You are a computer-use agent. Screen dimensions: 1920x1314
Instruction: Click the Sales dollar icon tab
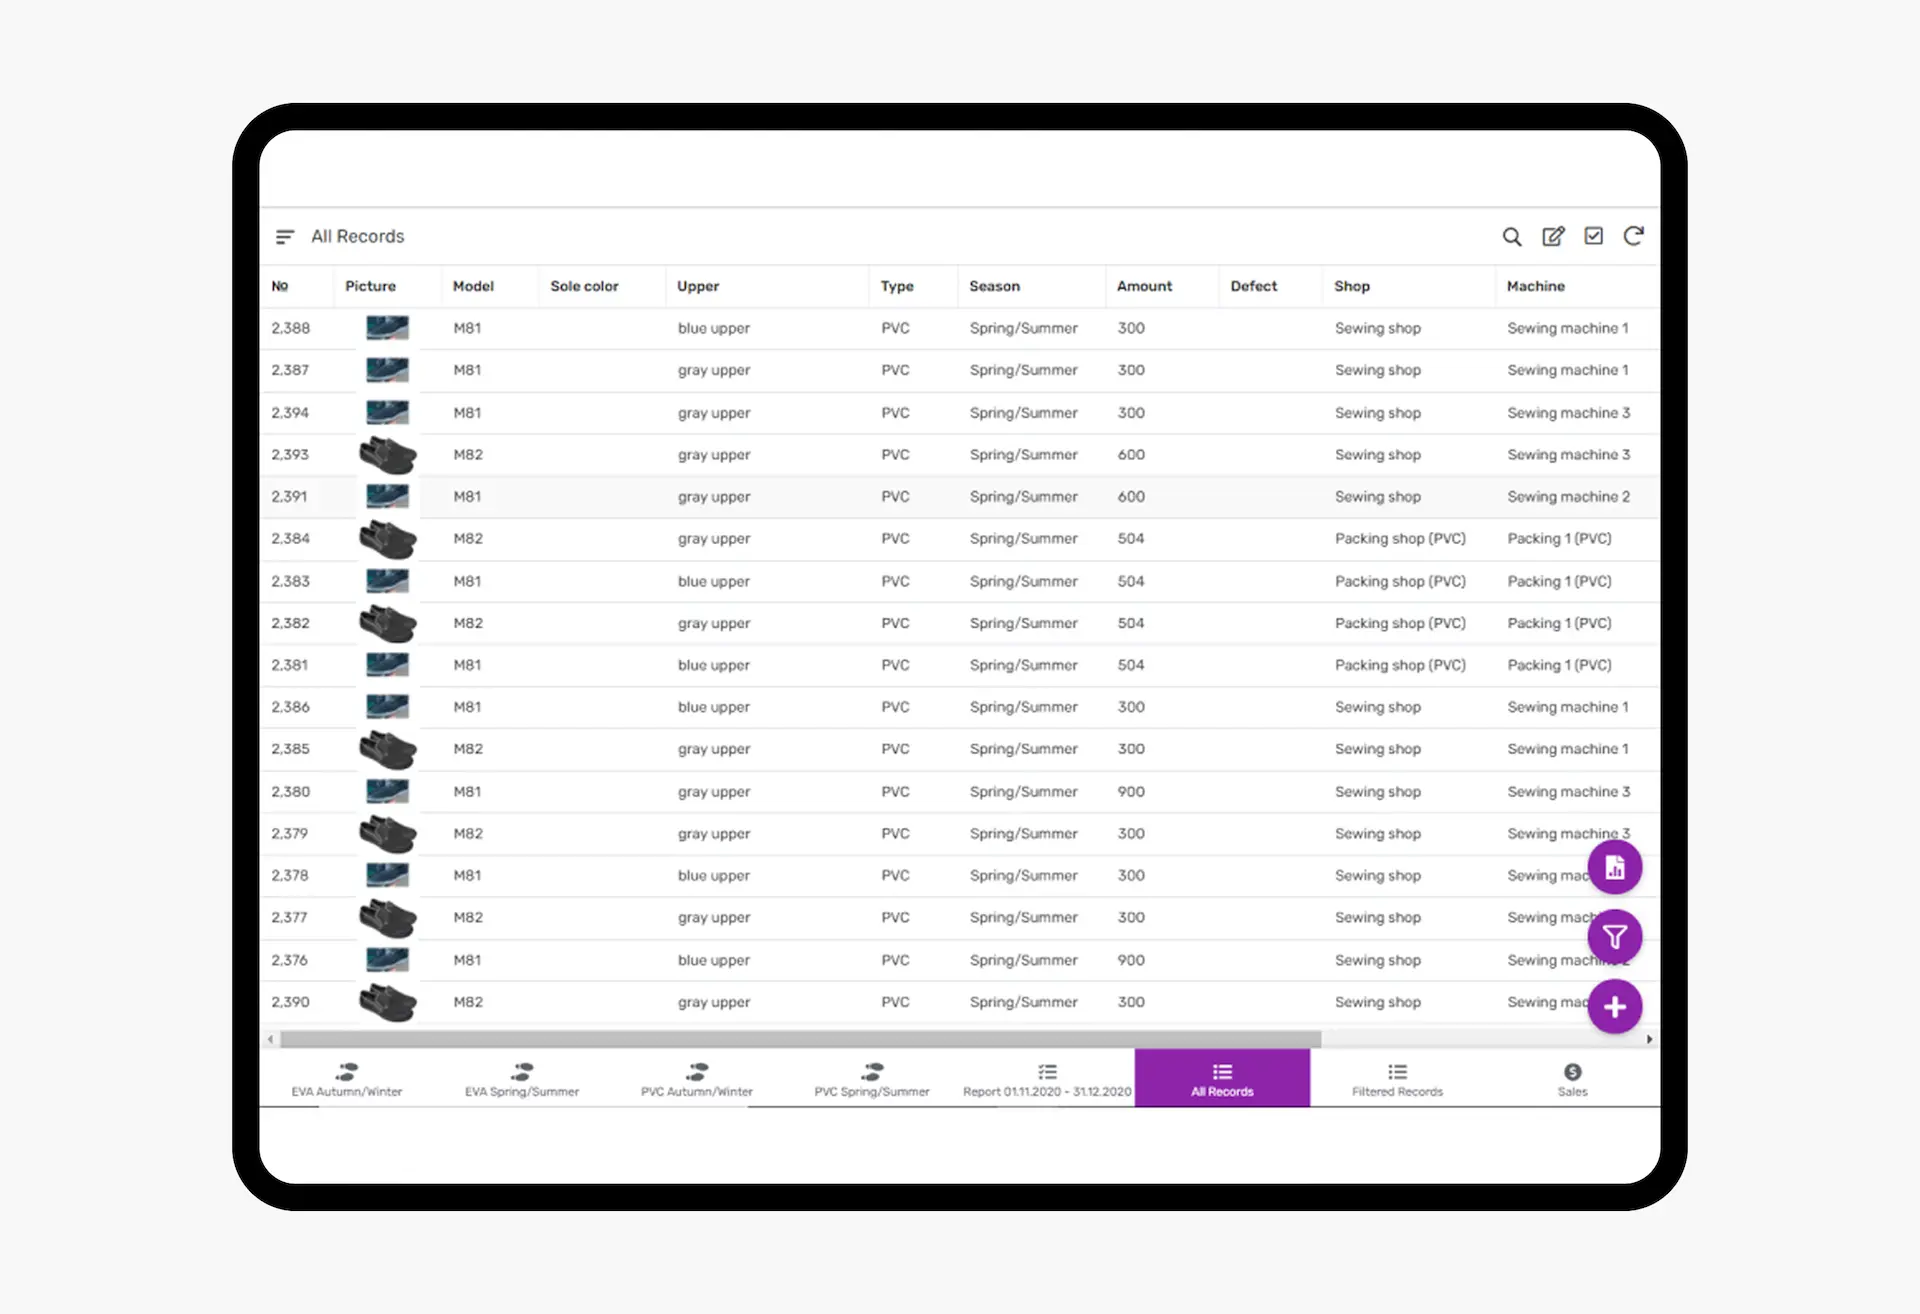coord(1572,1078)
